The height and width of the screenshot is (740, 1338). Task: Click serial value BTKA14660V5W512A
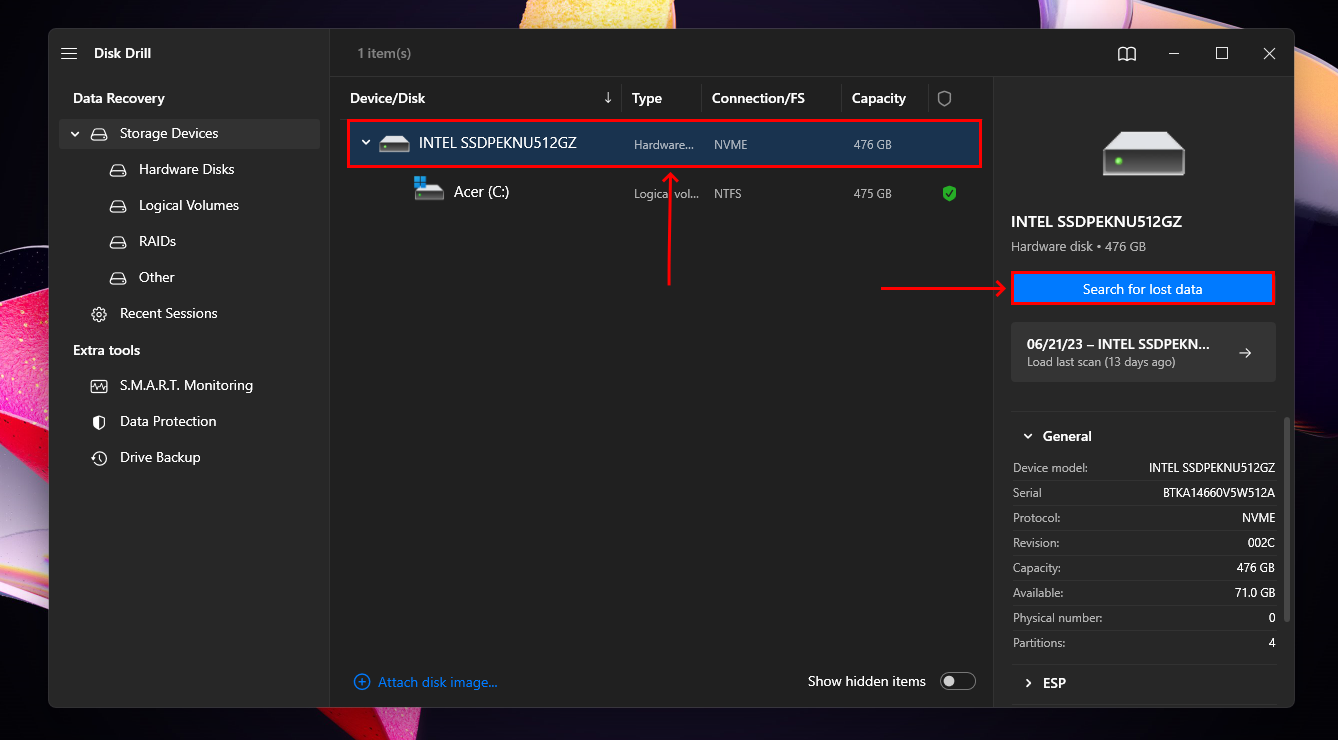(1219, 493)
